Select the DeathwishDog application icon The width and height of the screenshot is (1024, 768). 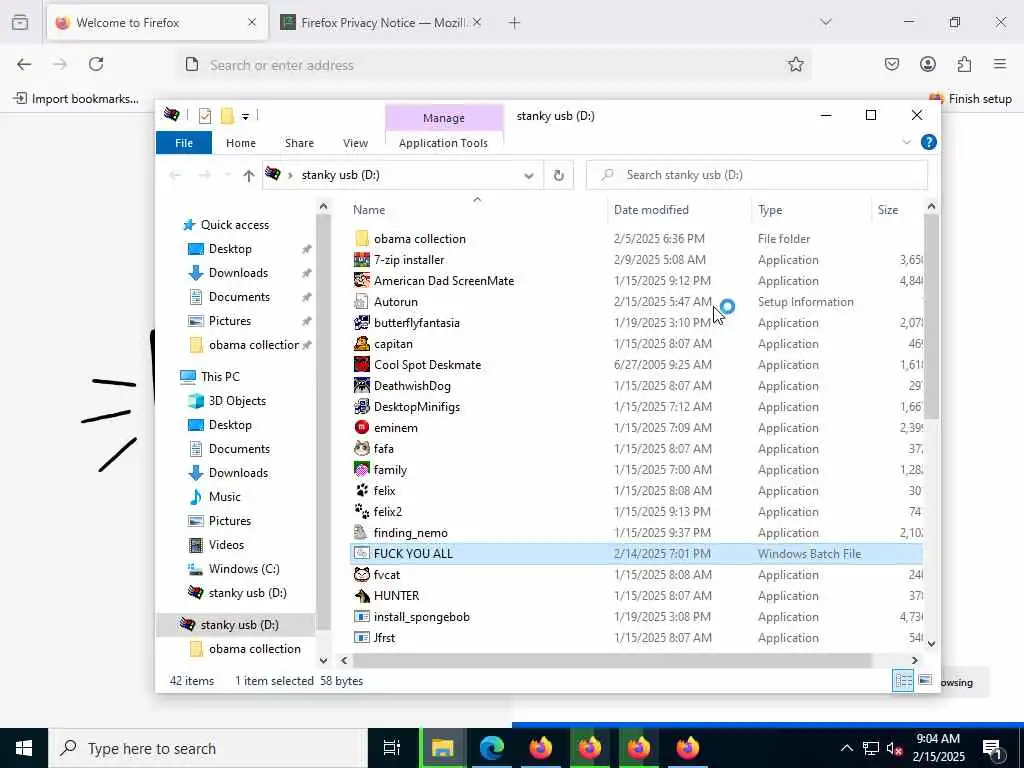pyautogui.click(x=362, y=385)
